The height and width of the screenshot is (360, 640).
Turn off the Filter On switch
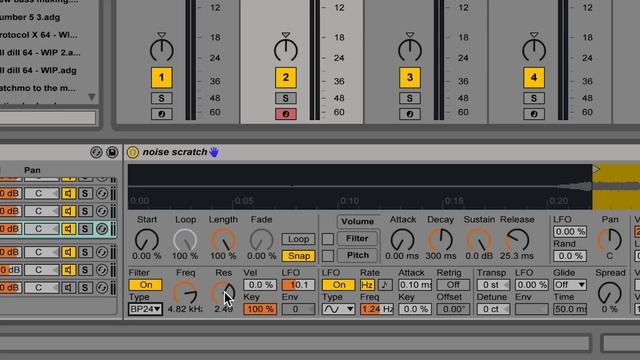[145, 285]
